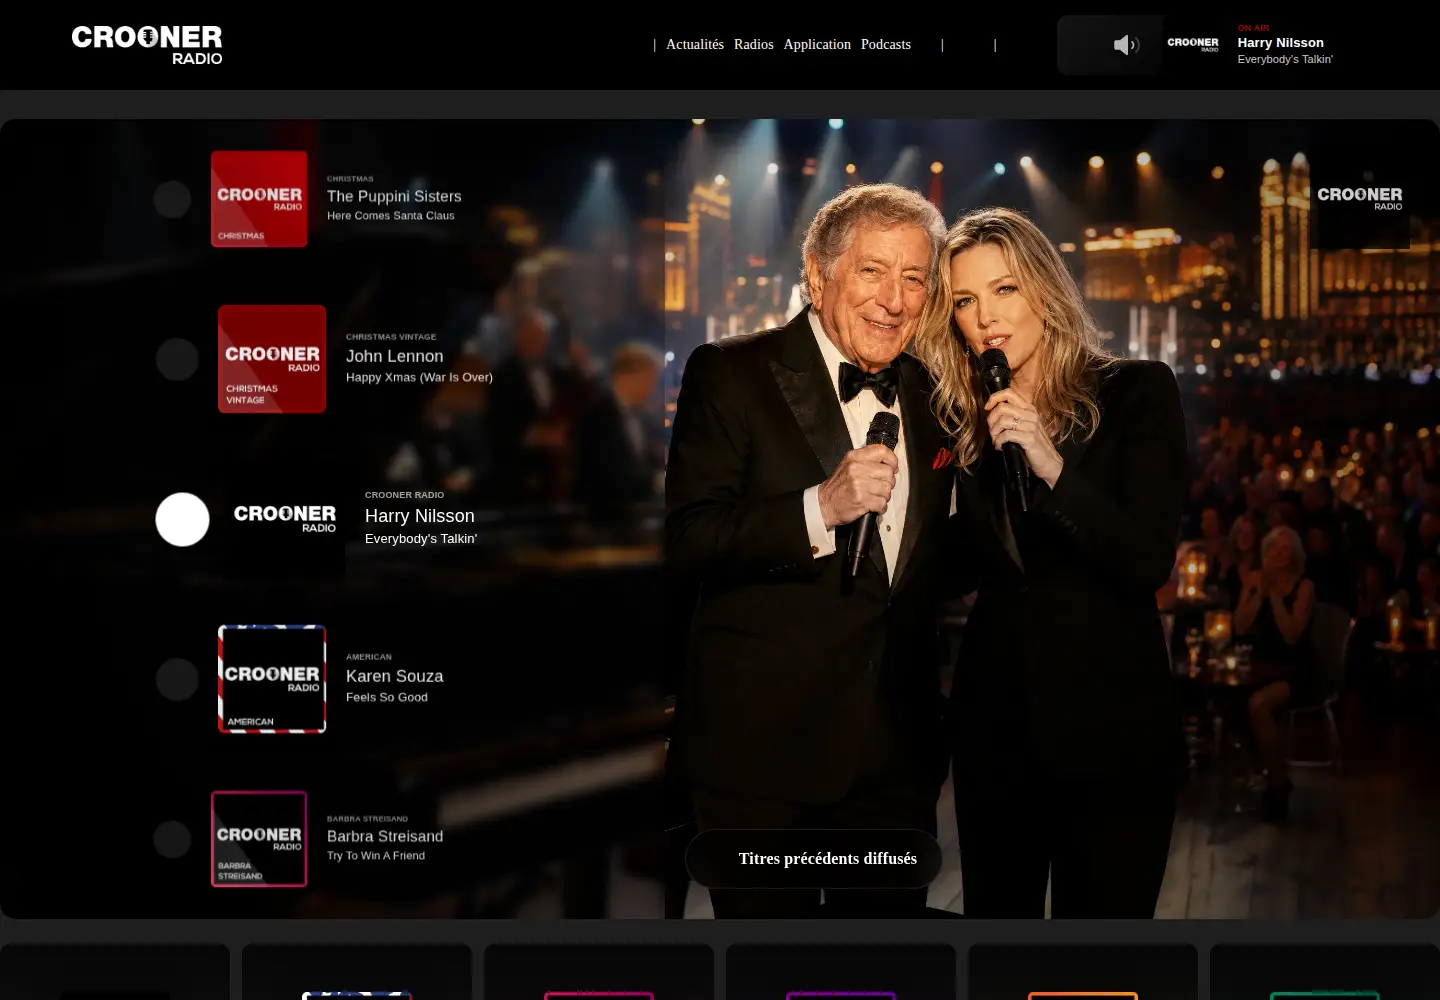The height and width of the screenshot is (1000, 1440).
Task: Click John Lennon artist name
Action: (395, 356)
